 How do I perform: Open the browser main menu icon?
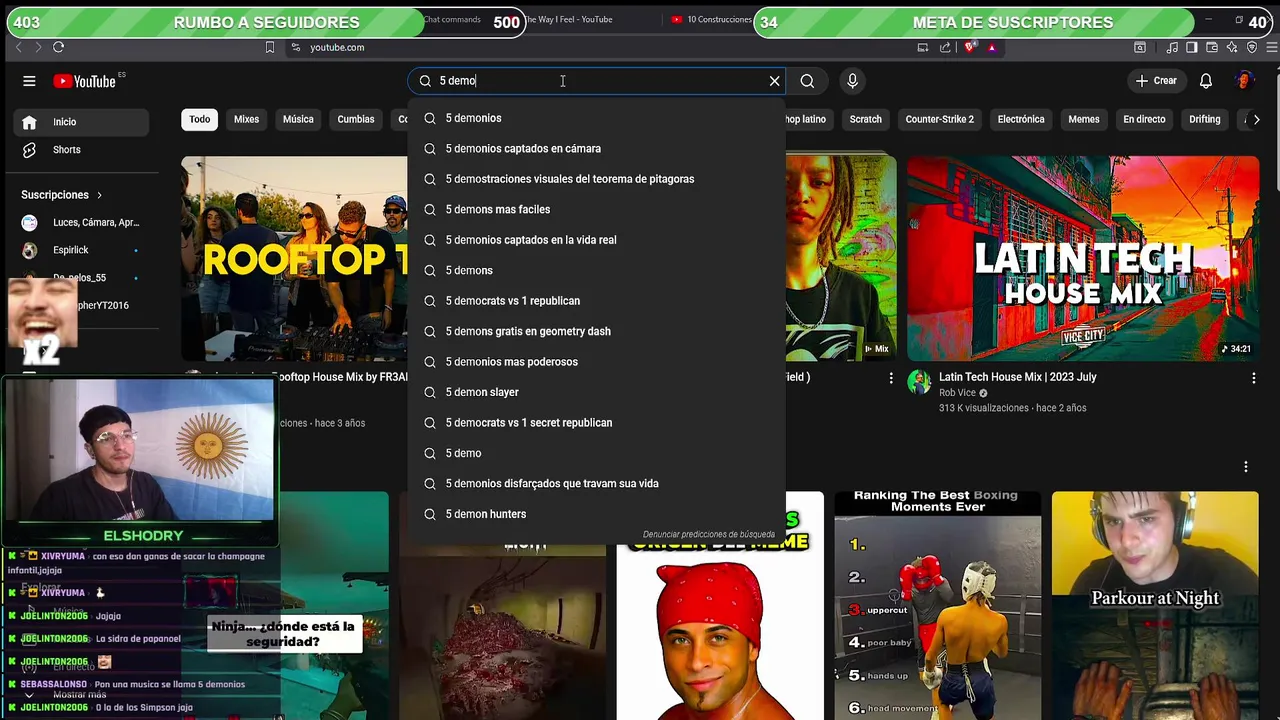click(1271, 47)
